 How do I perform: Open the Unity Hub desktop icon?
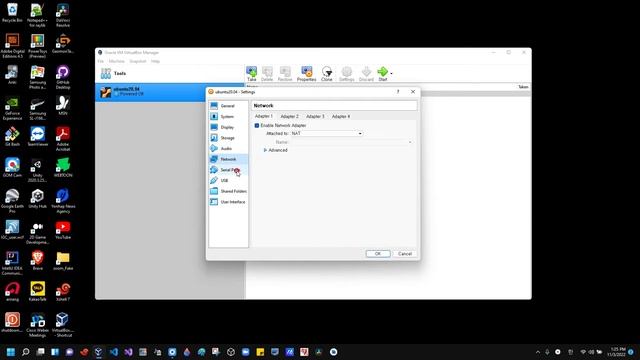click(x=38, y=199)
